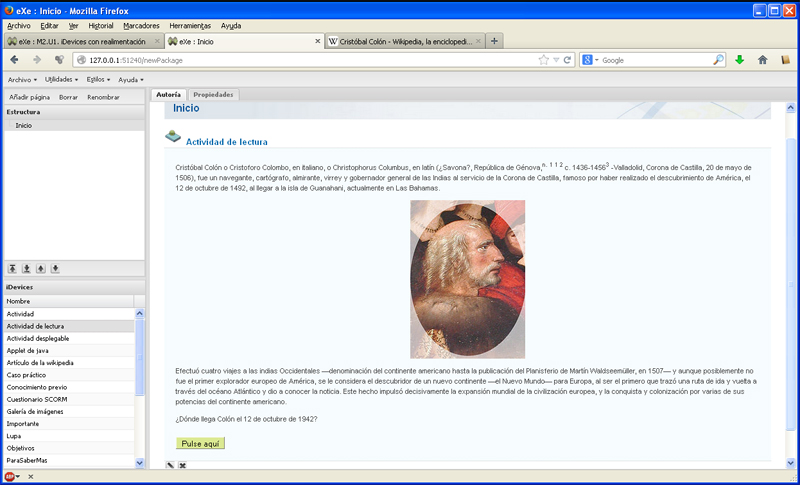This screenshot has width=800, height=485.
Task: Add the Cuestionario SCORM iDevice
Action: tap(69, 399)
